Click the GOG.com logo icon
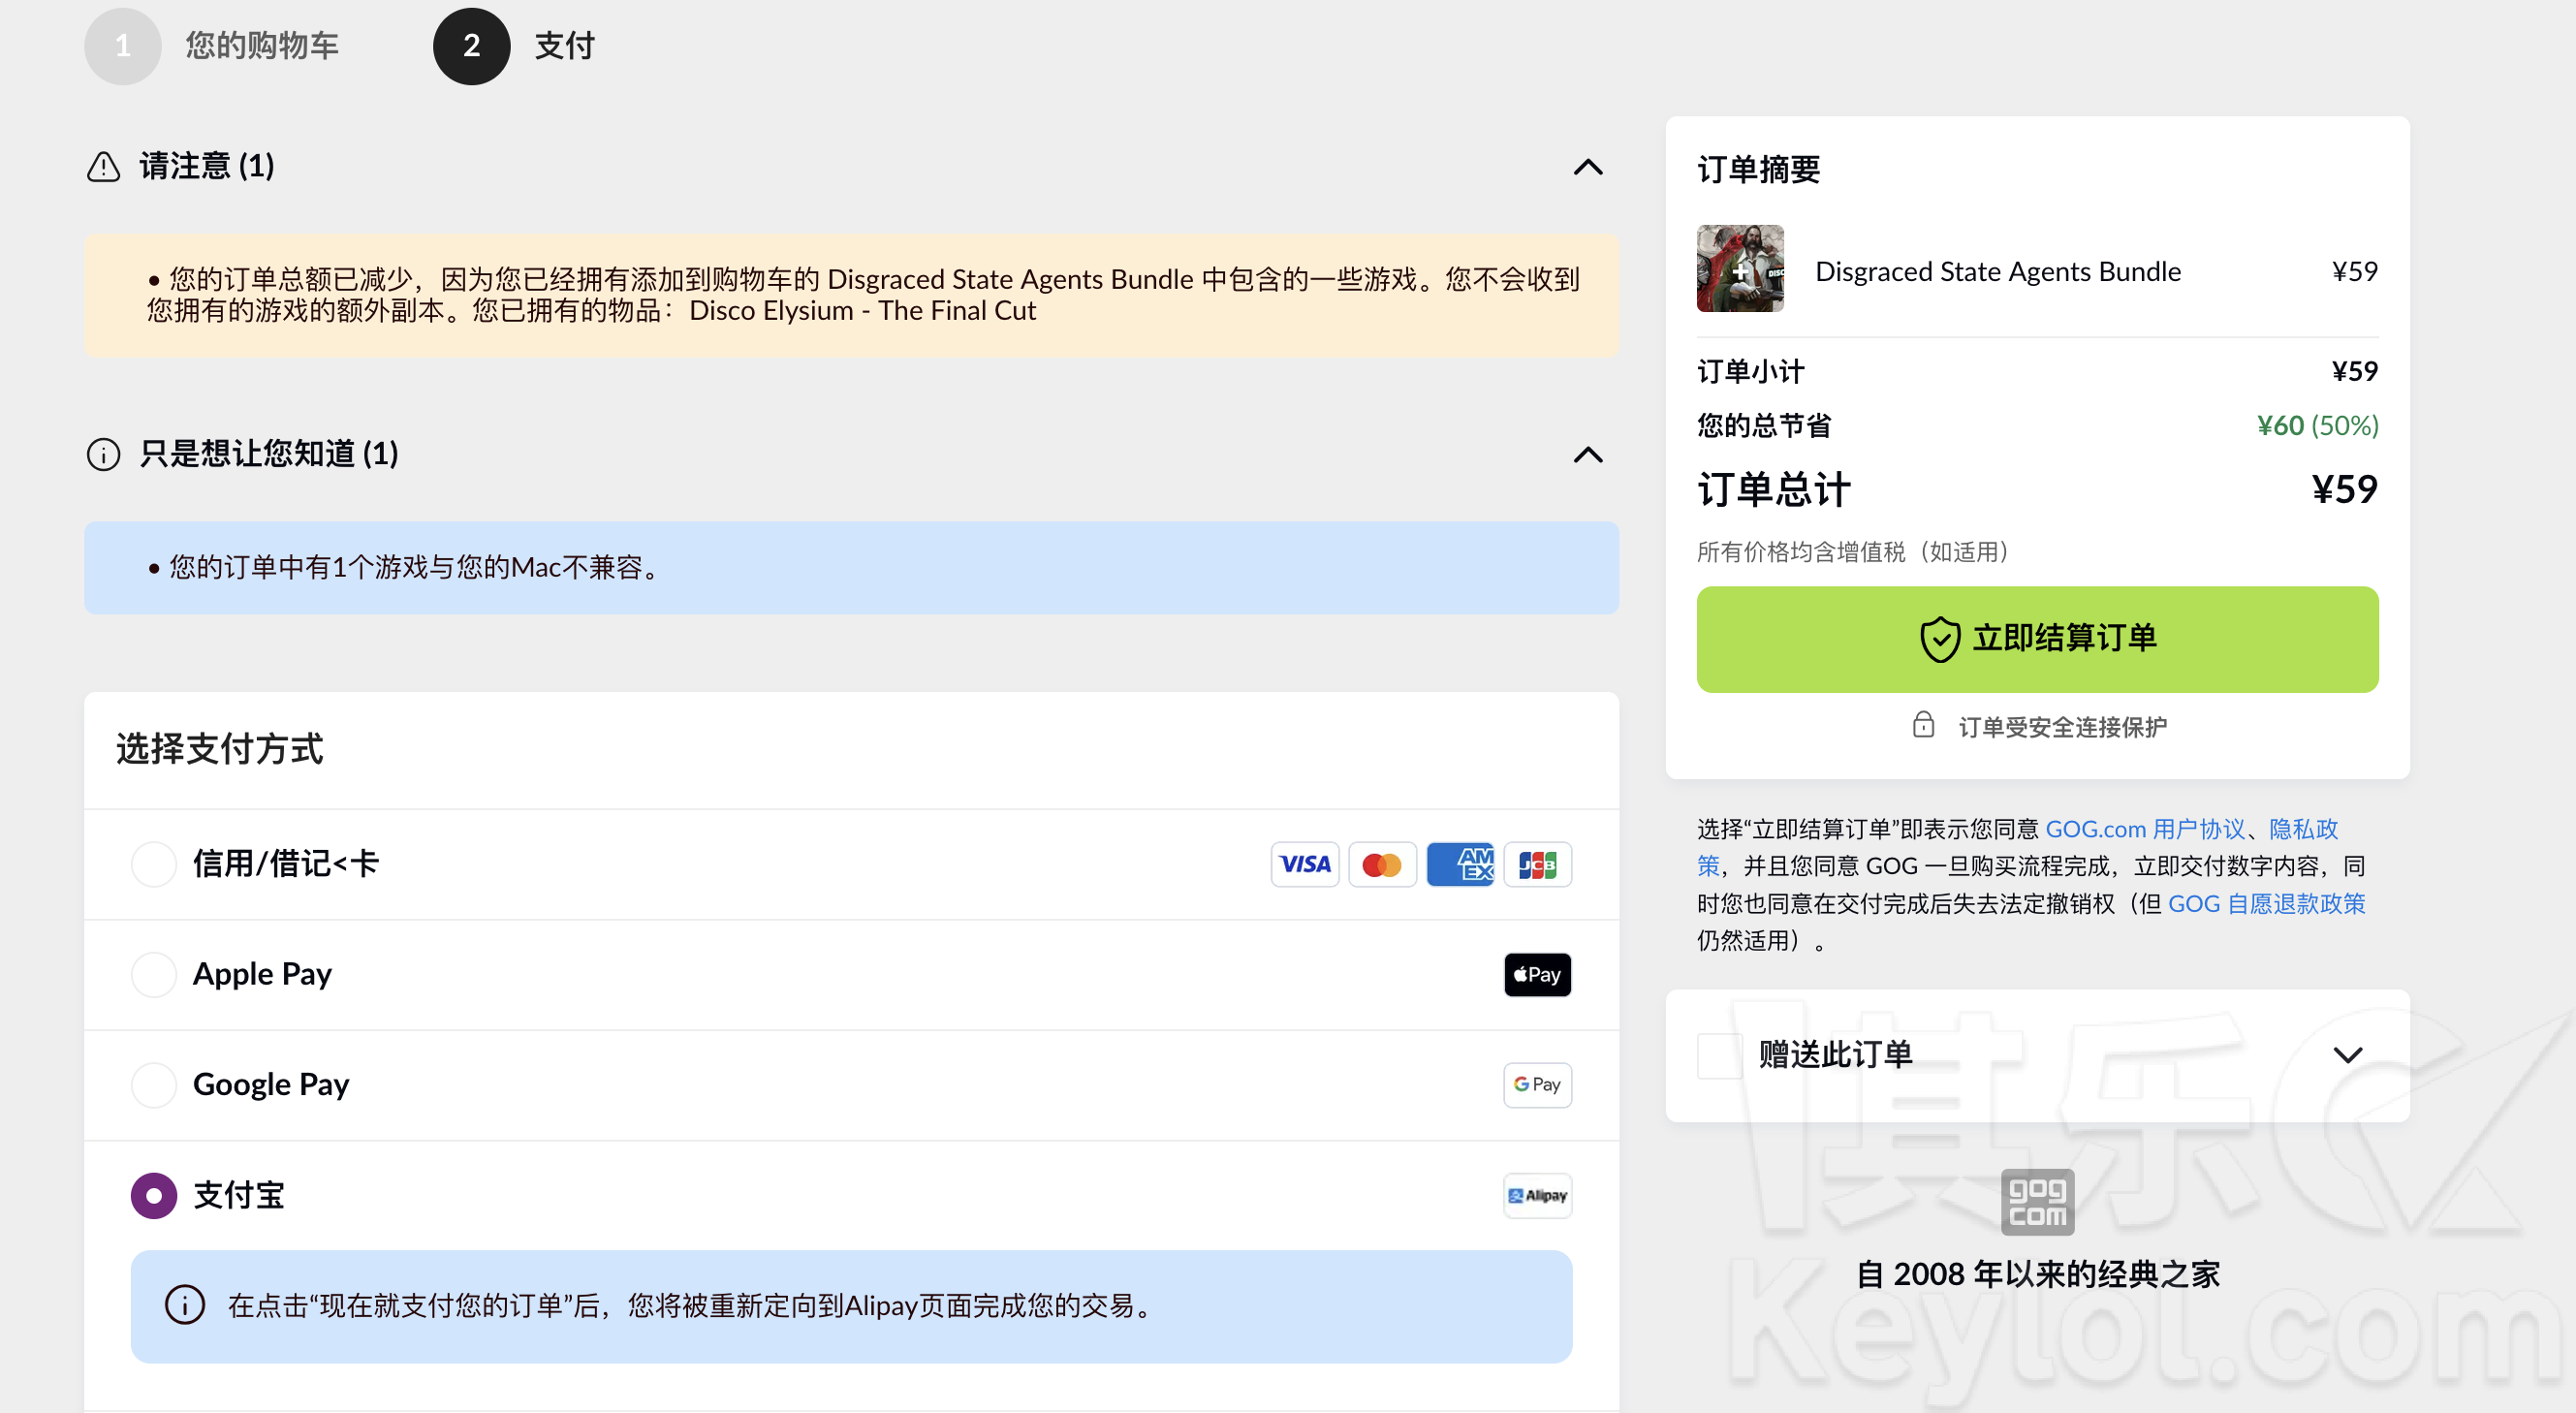The width and height of the screenshot is (2576, 1413). (2037, 1201)
